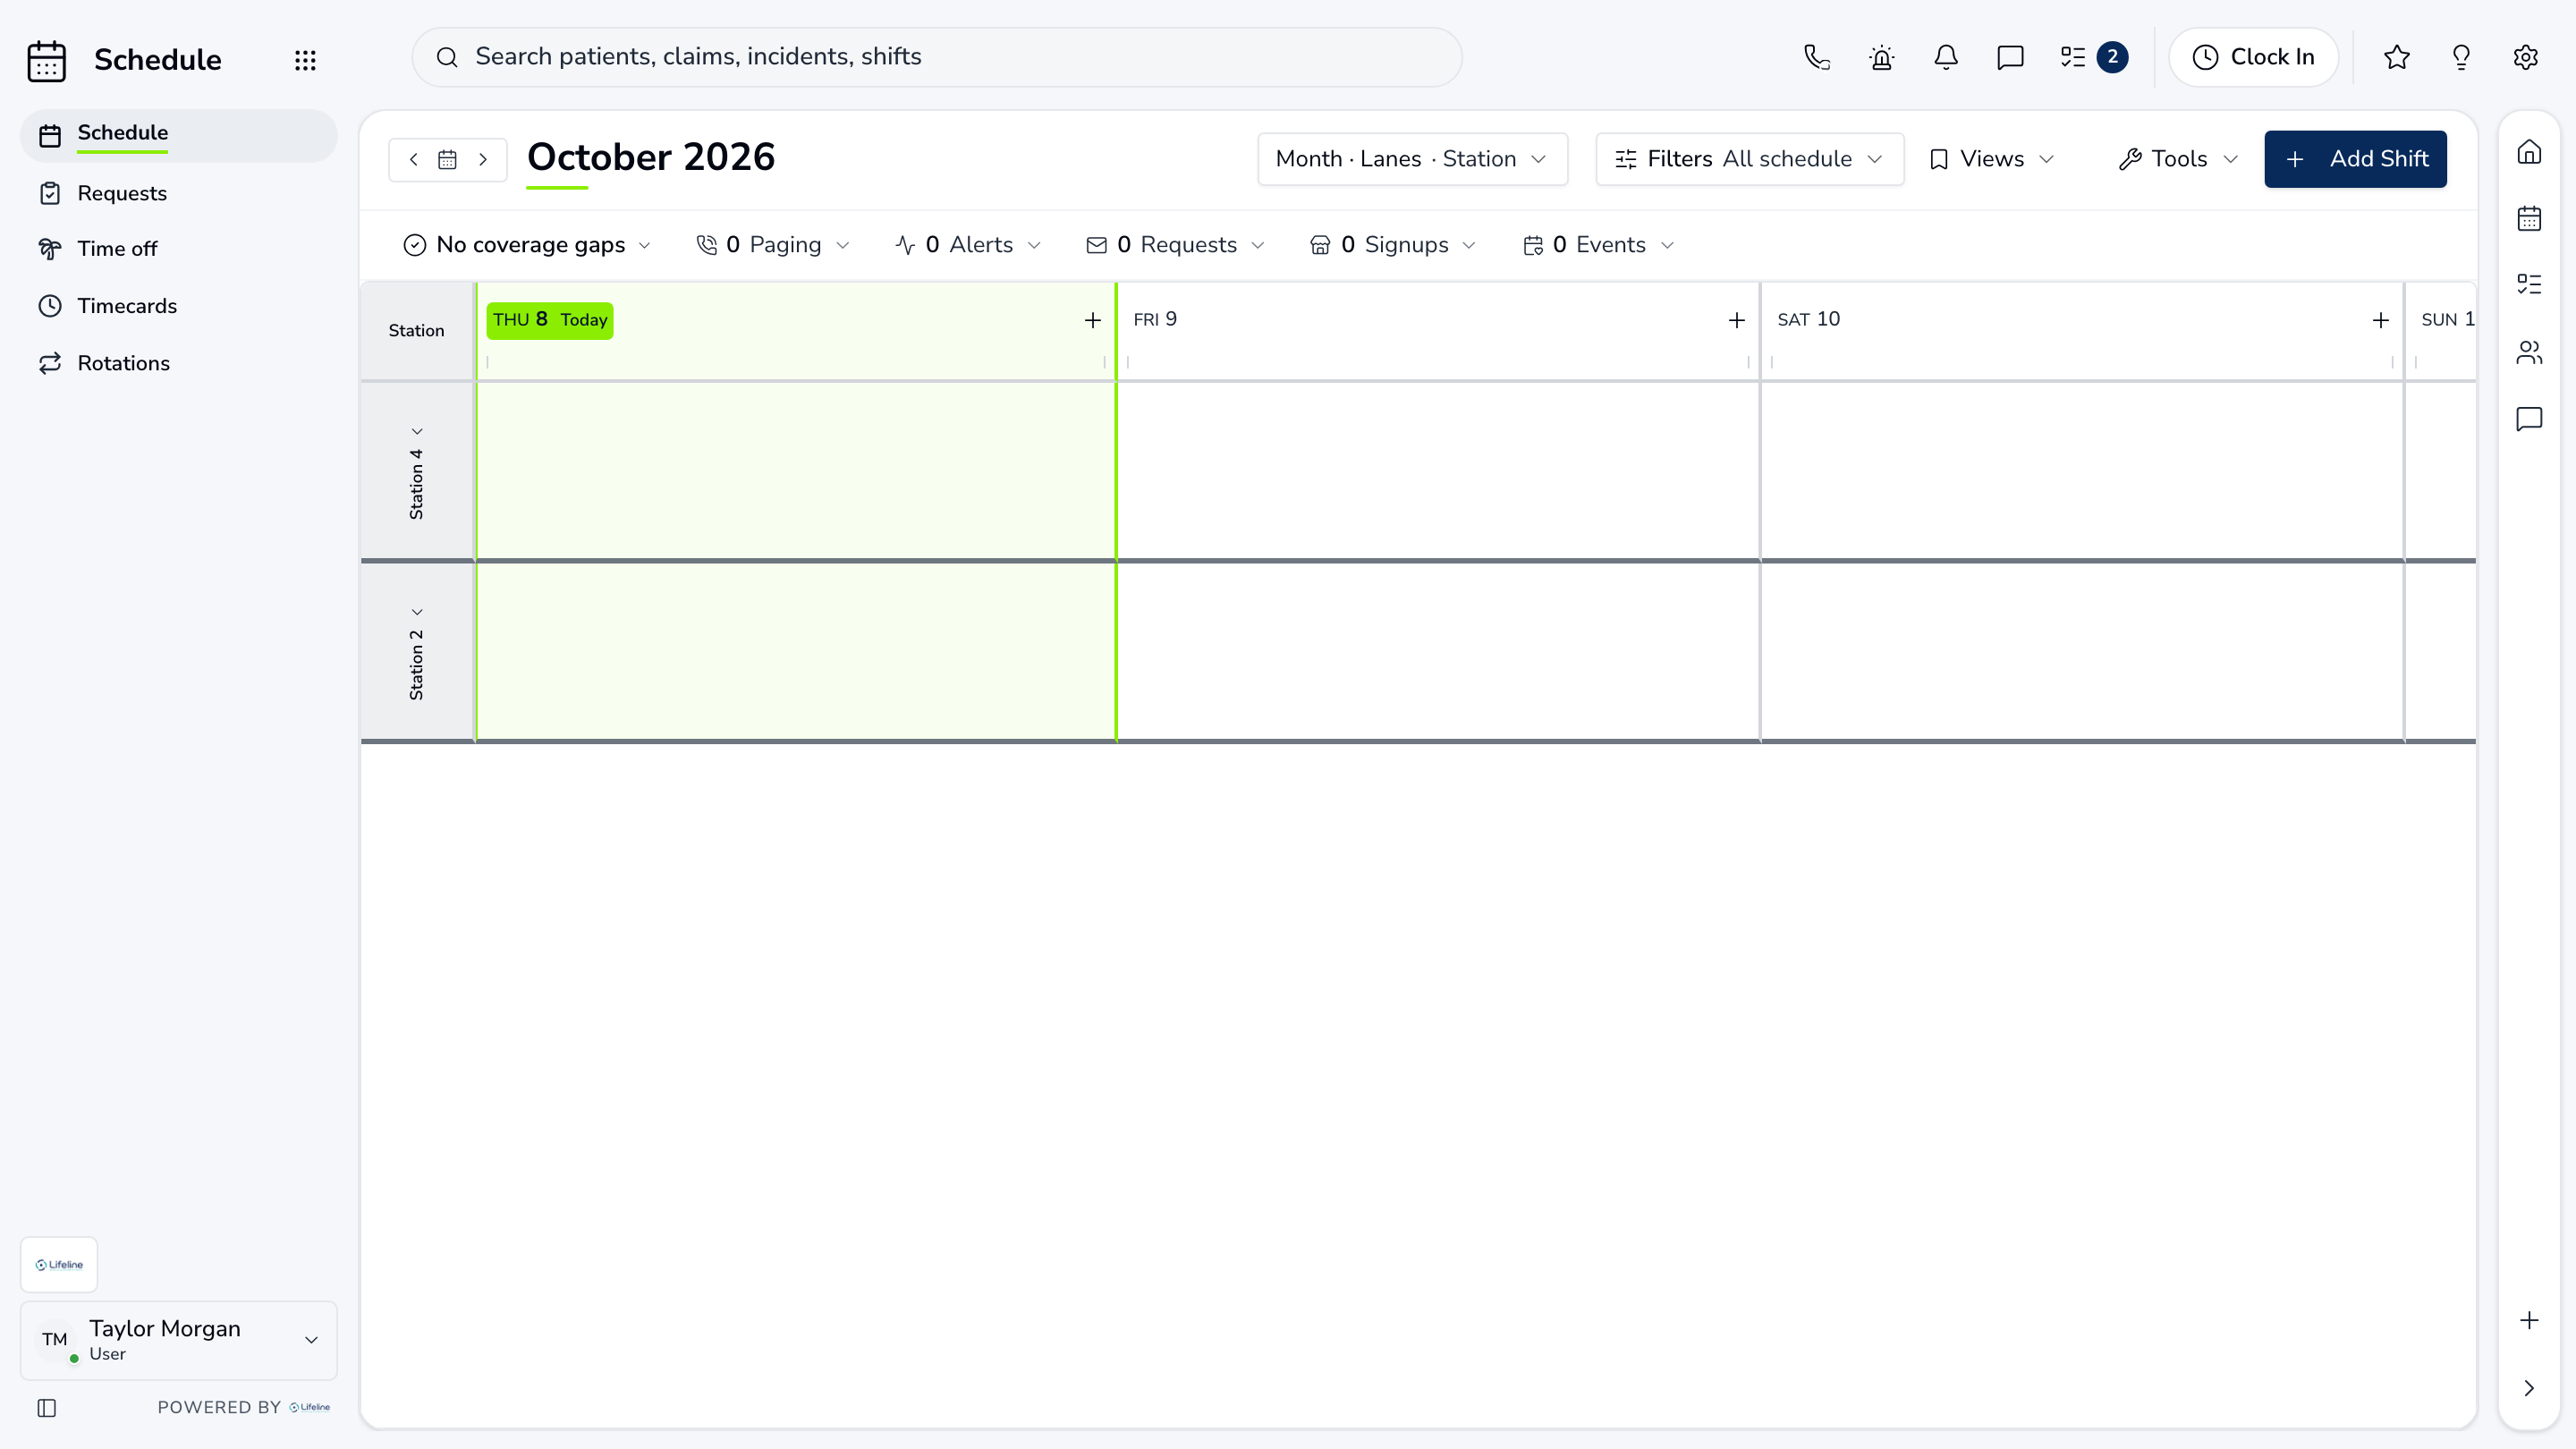Add a shift on Saturday 10 with the plus
The image size is (2576, 1449).
[2381, 320]
